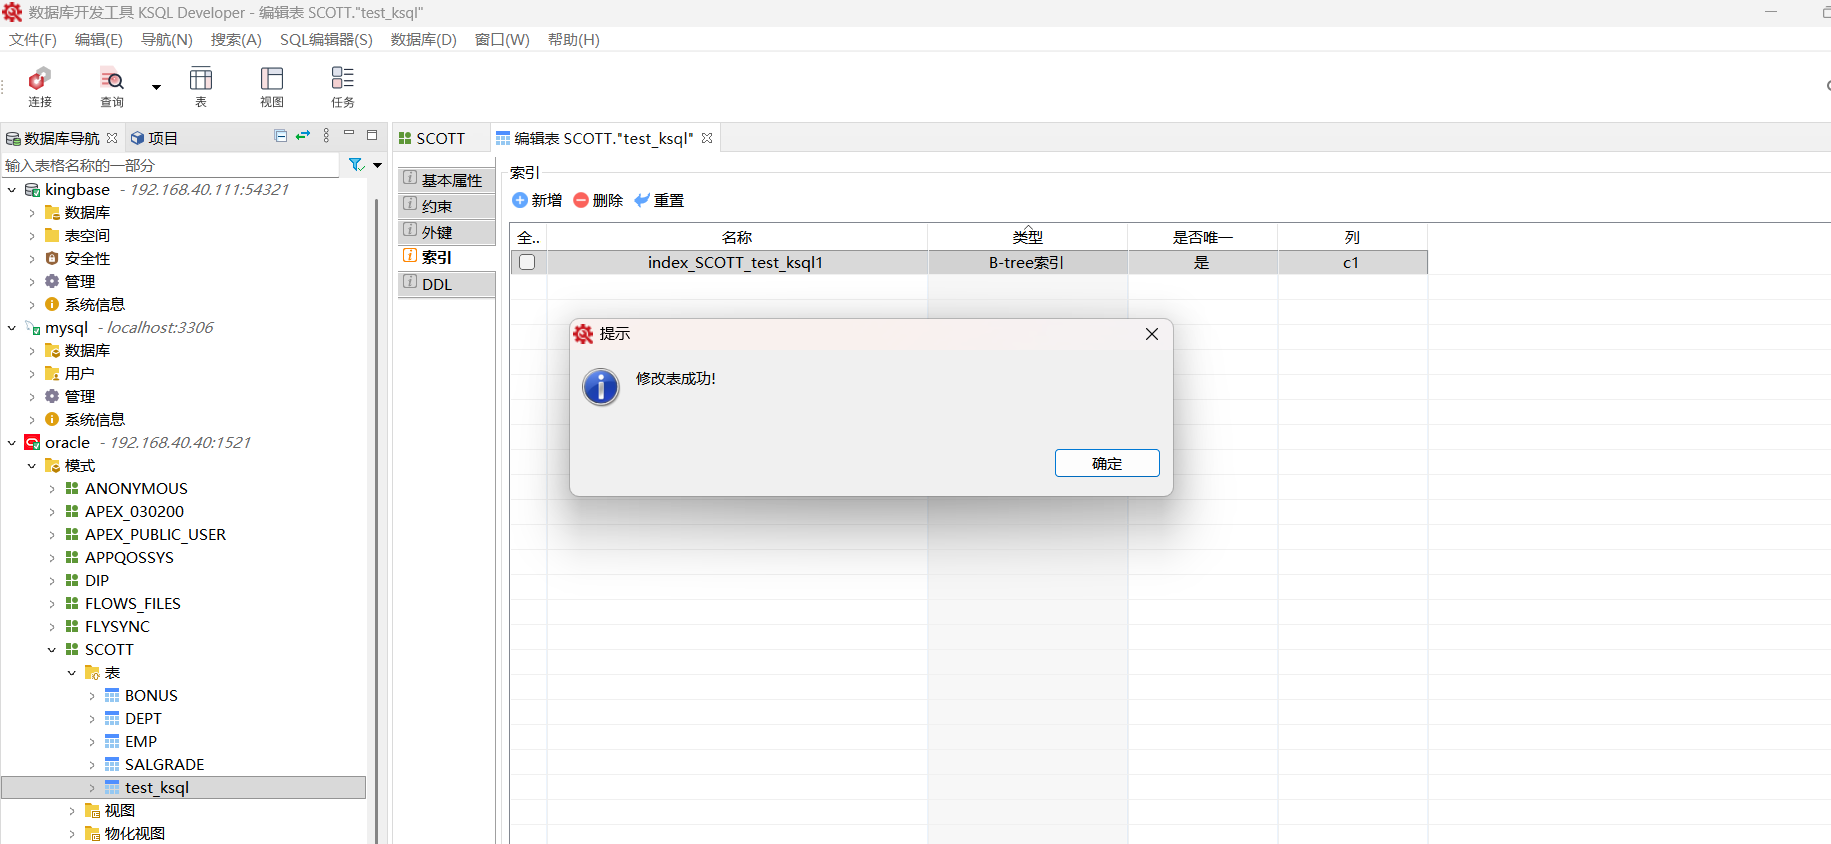Image resolution: width=1831 pixels, height=844 pixels.
Task: Expand the ANONYMOUS schema node
Action: tap(52, 489)
